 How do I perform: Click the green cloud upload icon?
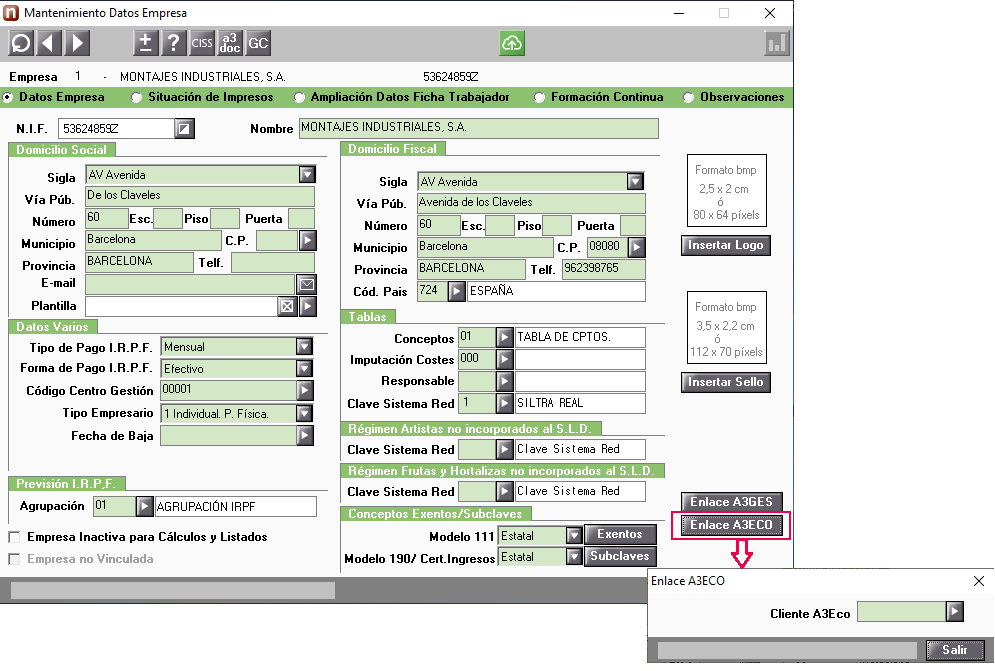tap(512, 43)
